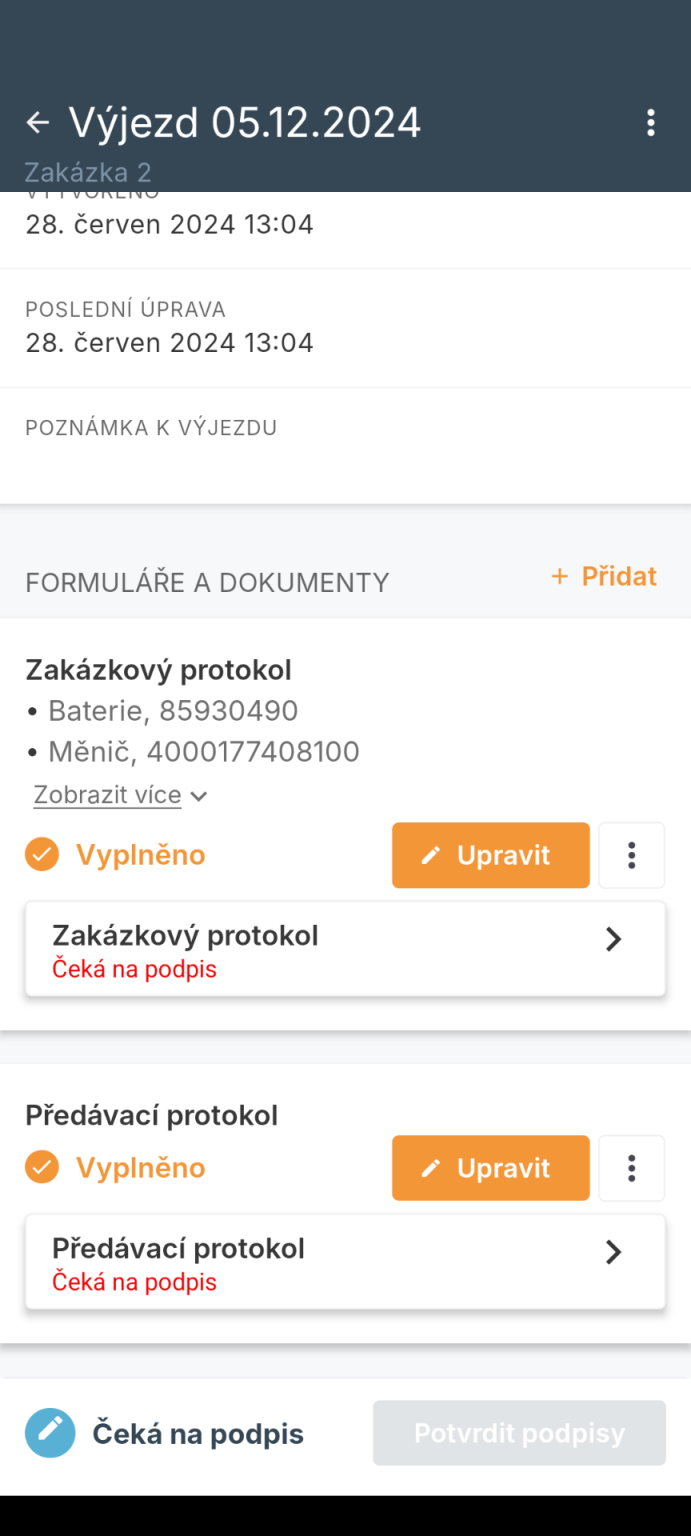
Task: Select the Zakázka 2 label under the title
Action: point(87,172)
